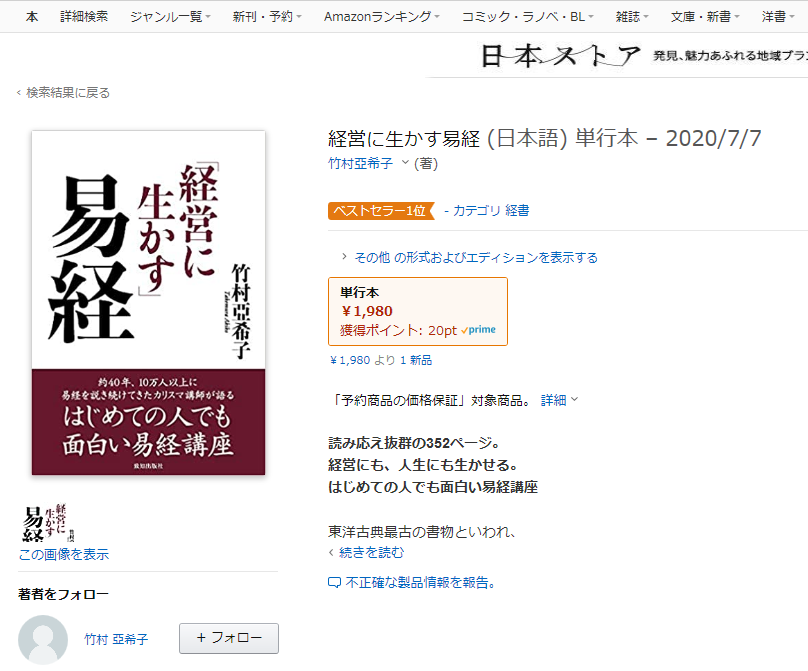Expand the ジャンル一覧 dropdown menu
The width and height of the screenshot is (808, 671).
tap(171, 16)
